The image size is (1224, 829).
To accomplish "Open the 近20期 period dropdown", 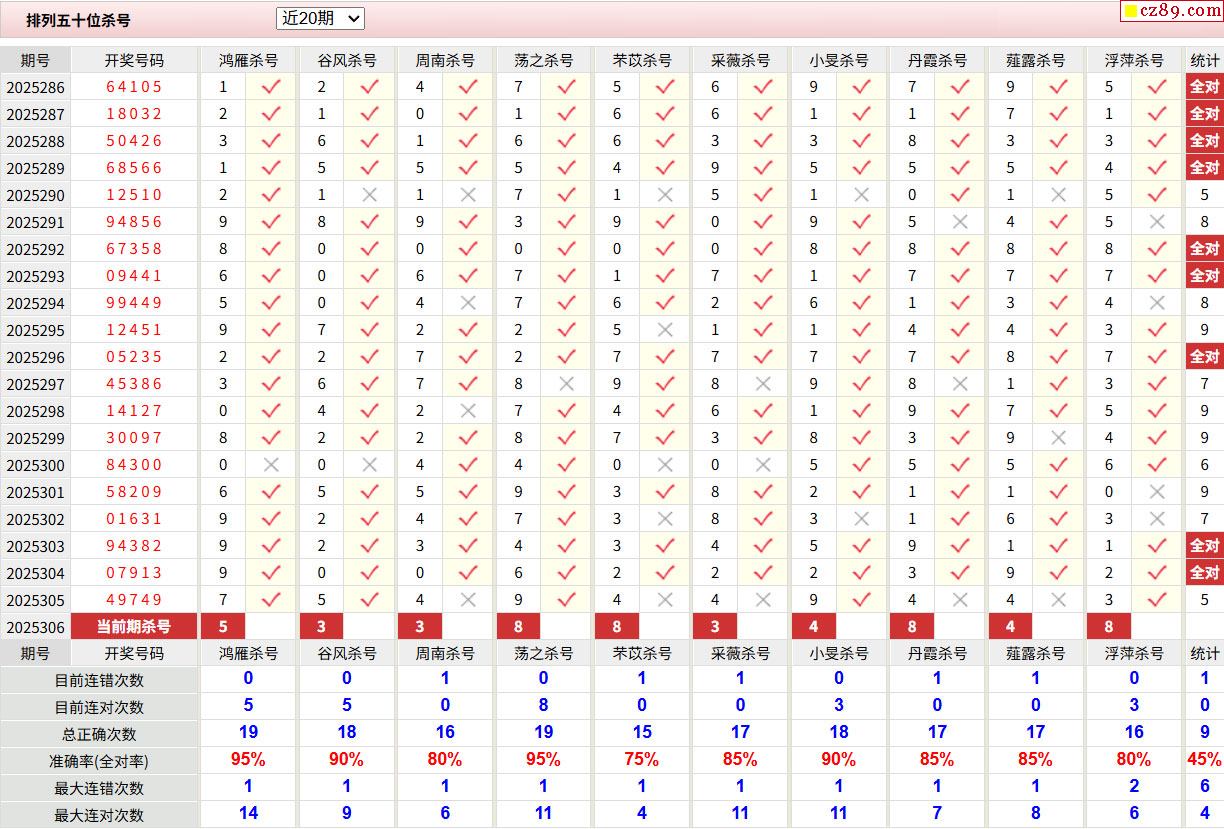I will click(320, 18).
